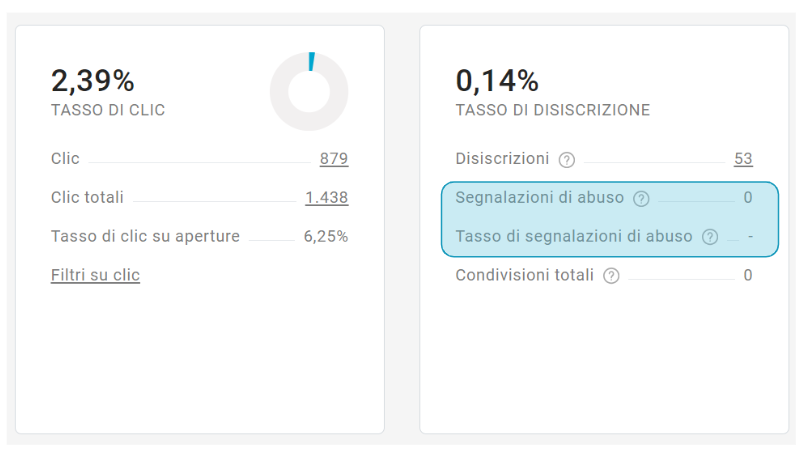Click help icon next to Disiscrizioni
Image resolution: width=802 pixels, height=454 pixels.
pyautogui.click(x=567, y=160)
